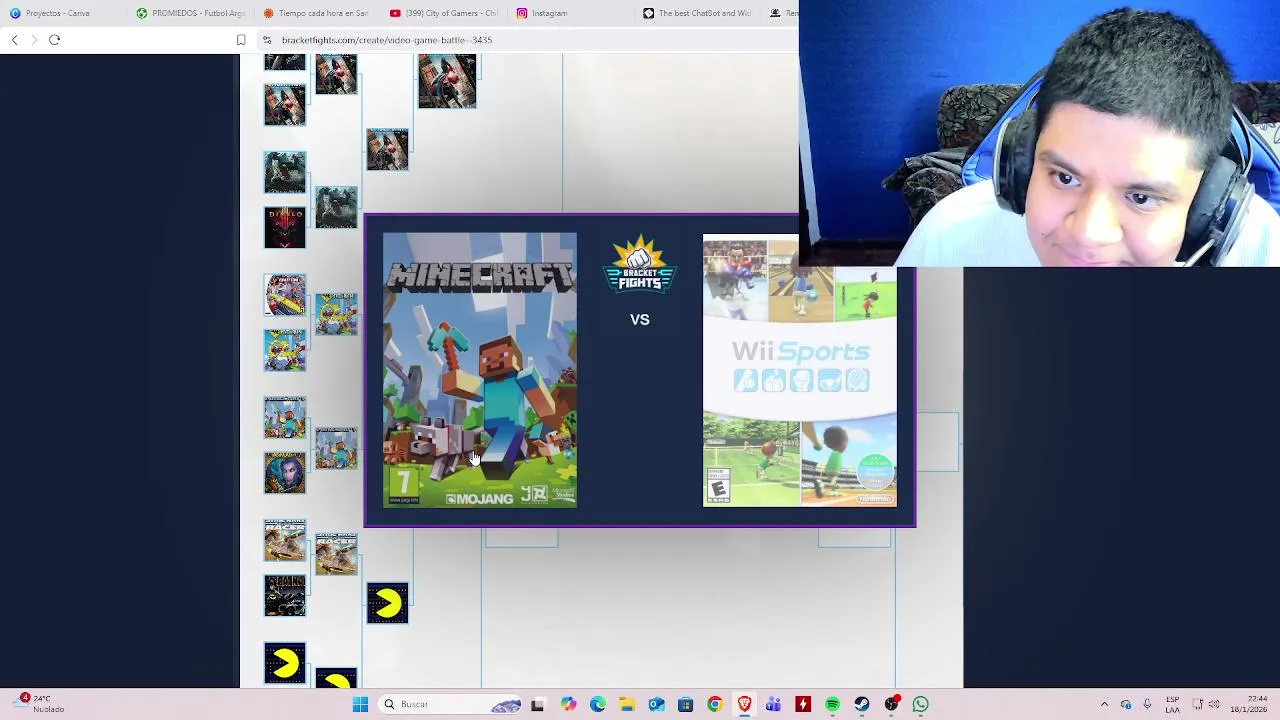1280x720 pixels.
Task: Select the Crazy Taxi thumbnail in first round
Action: coord(285,295)
